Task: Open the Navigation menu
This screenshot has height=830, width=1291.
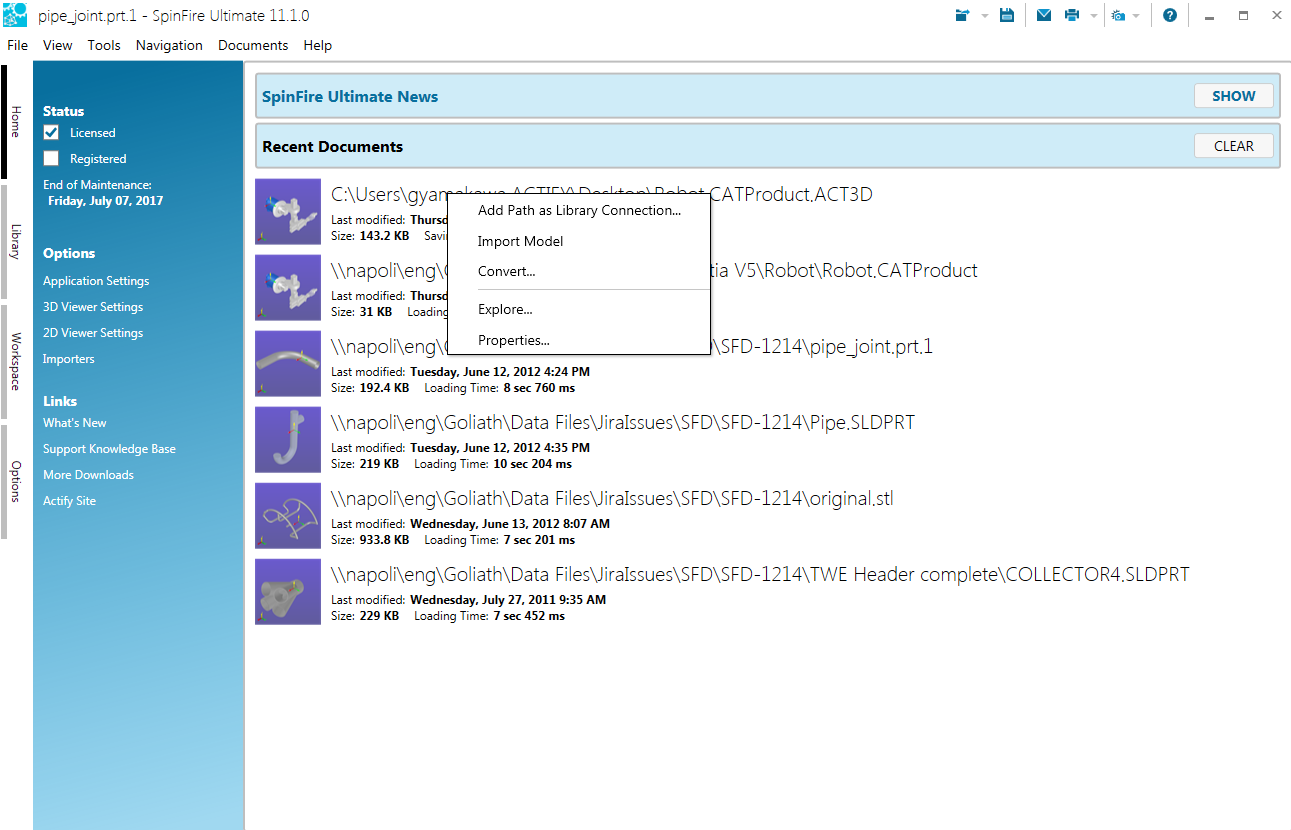Action: (x=169, y=45)
